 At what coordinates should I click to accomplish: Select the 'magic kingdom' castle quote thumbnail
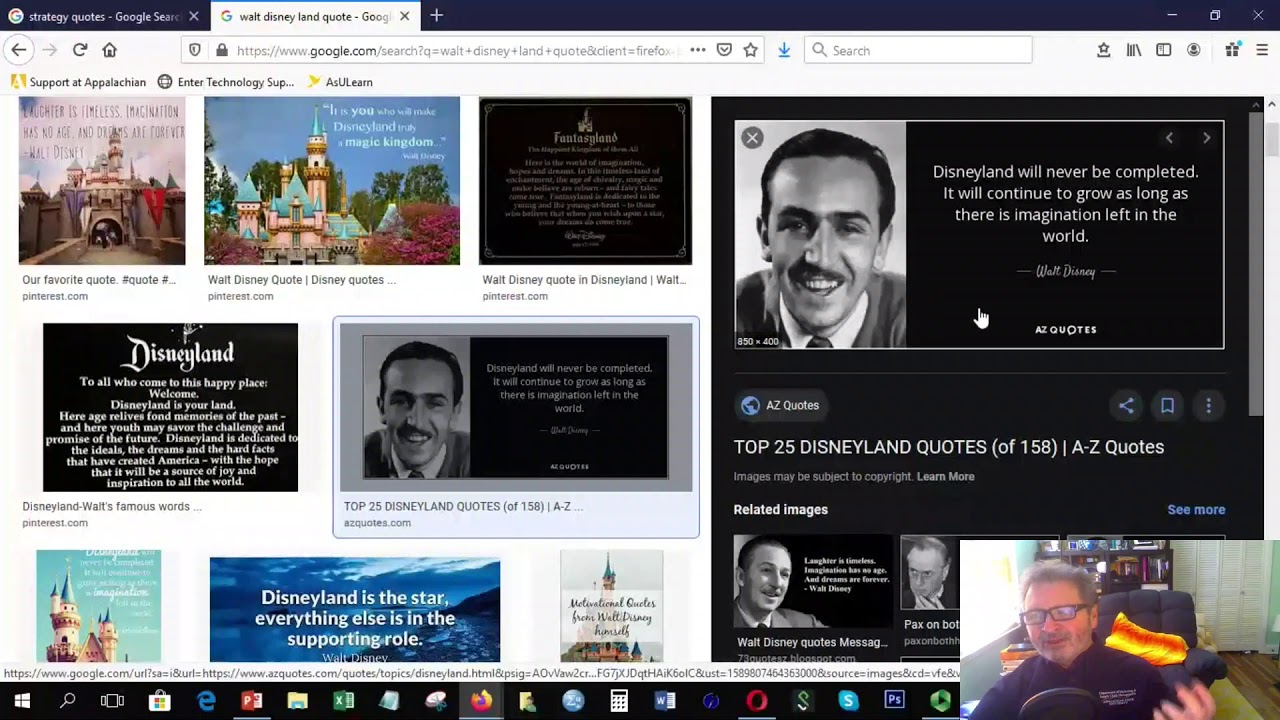click(332, 181)
